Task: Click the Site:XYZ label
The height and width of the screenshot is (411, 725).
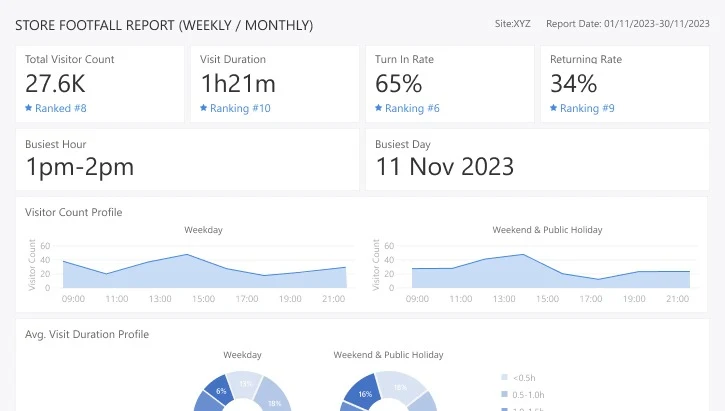Action: (x=512, y=24)
